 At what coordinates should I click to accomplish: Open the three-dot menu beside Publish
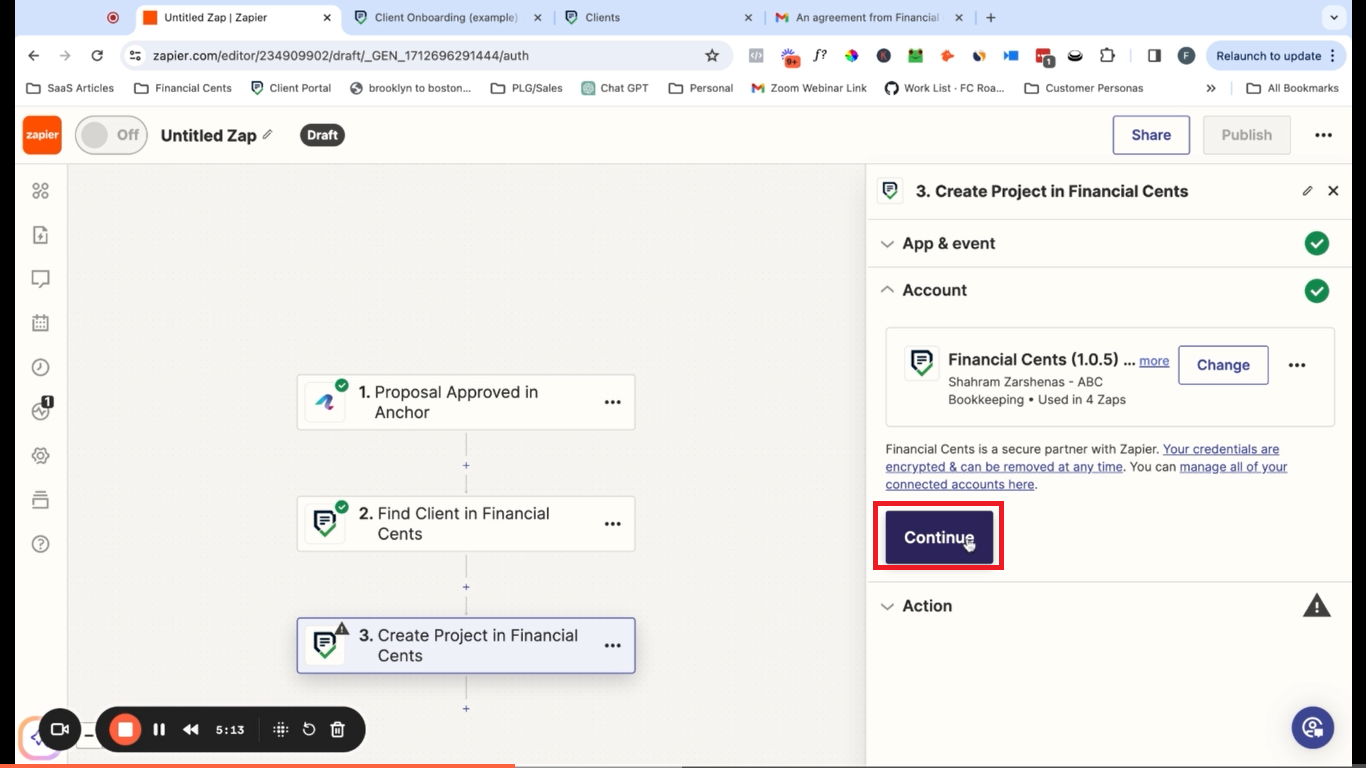(x=1323, y=135)
